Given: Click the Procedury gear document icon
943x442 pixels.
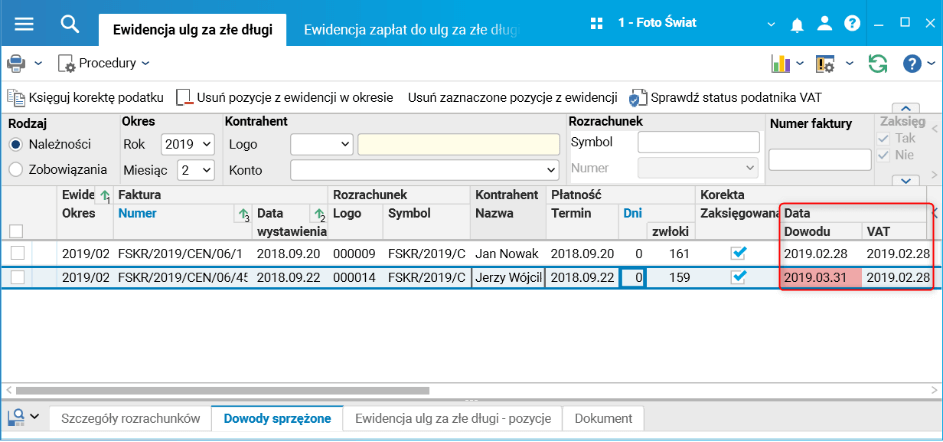Looking at the screenshot, I should click(66, 63).
